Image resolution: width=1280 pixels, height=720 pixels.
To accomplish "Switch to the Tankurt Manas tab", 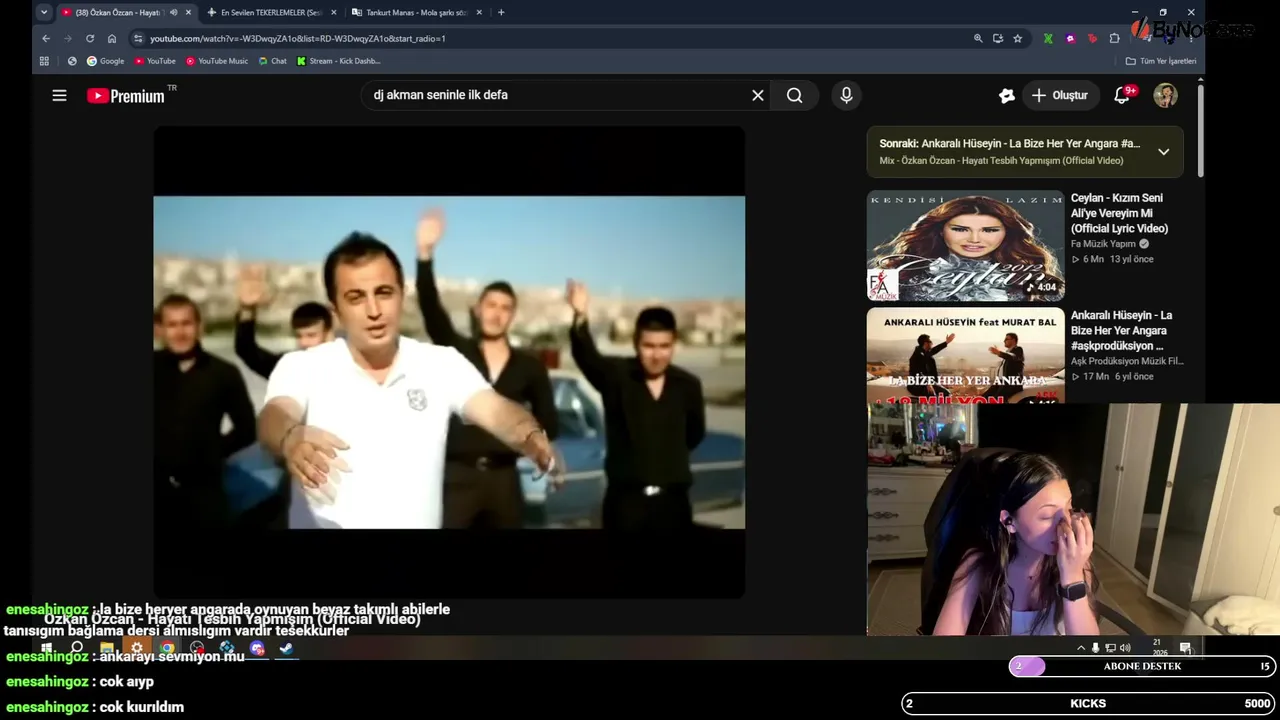I will coord(417,12).
